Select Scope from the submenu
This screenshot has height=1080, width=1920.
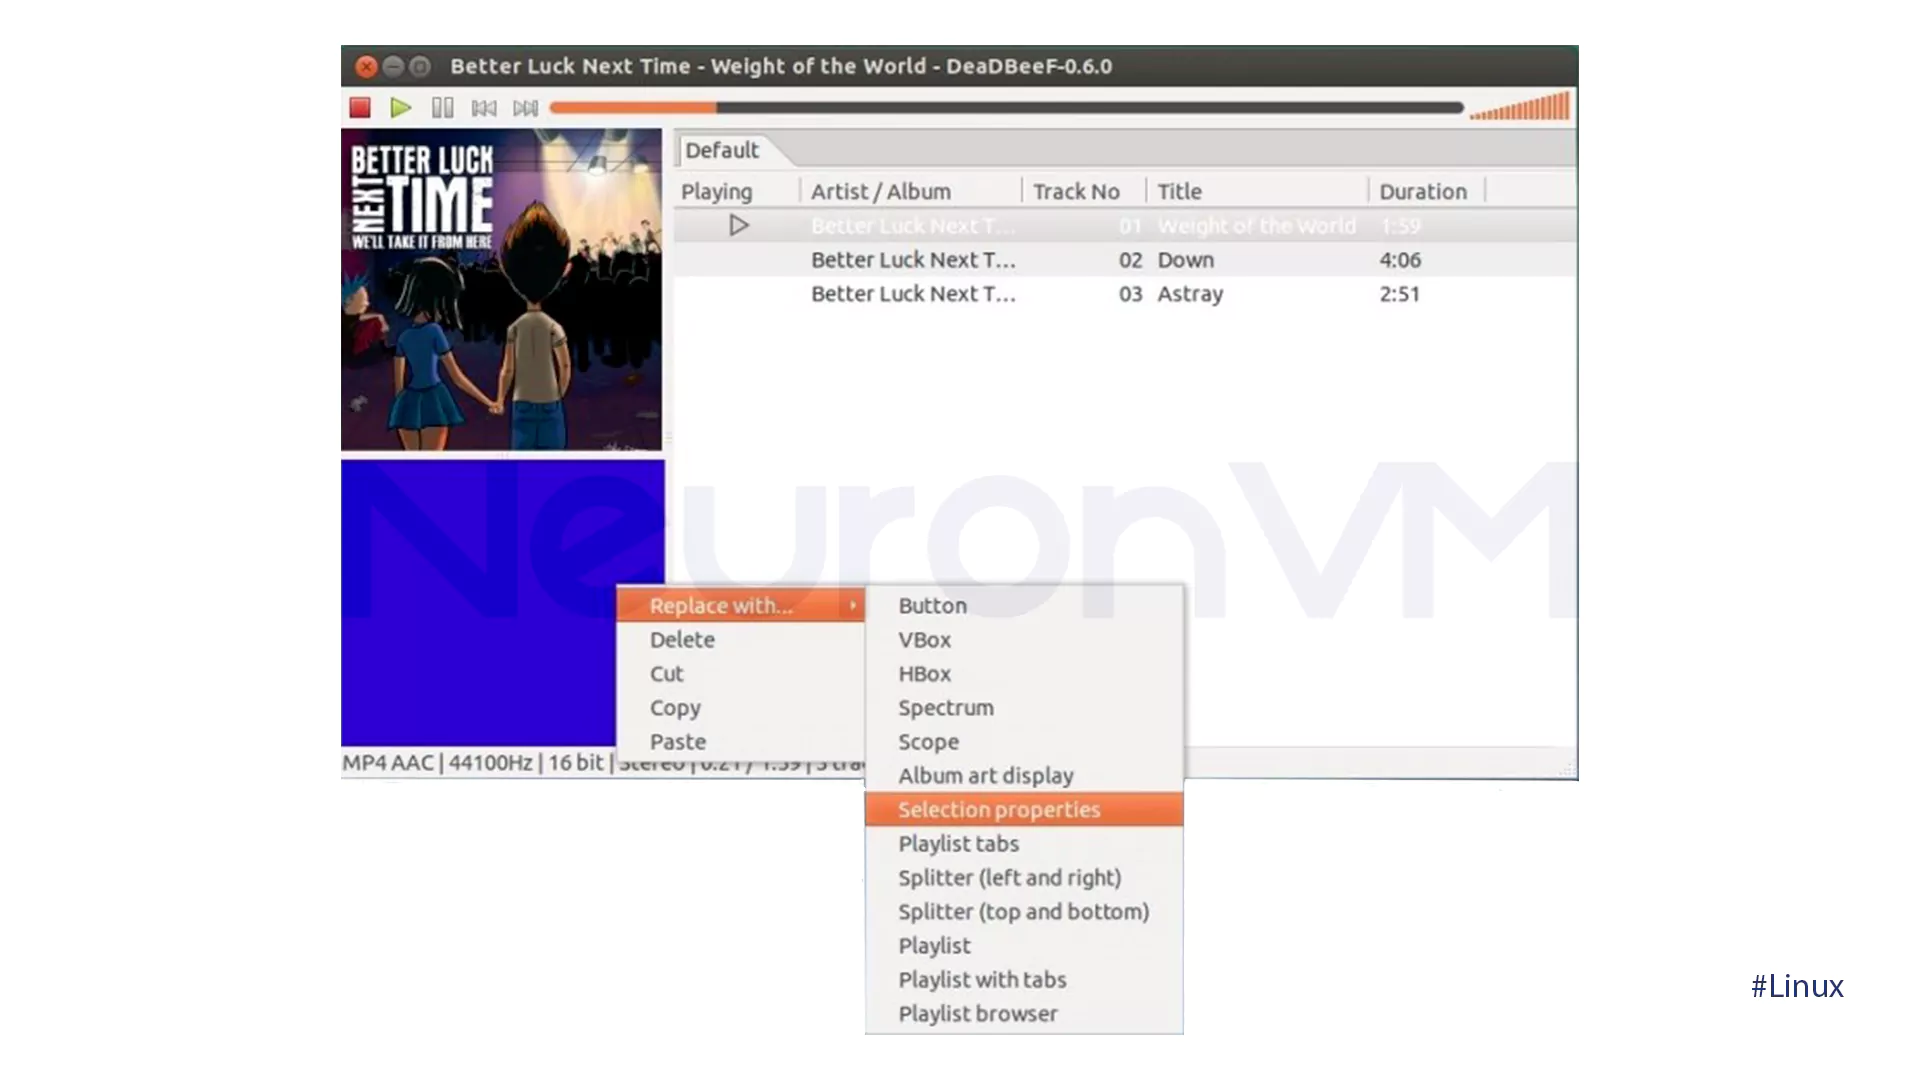(x=1024, y=742)
